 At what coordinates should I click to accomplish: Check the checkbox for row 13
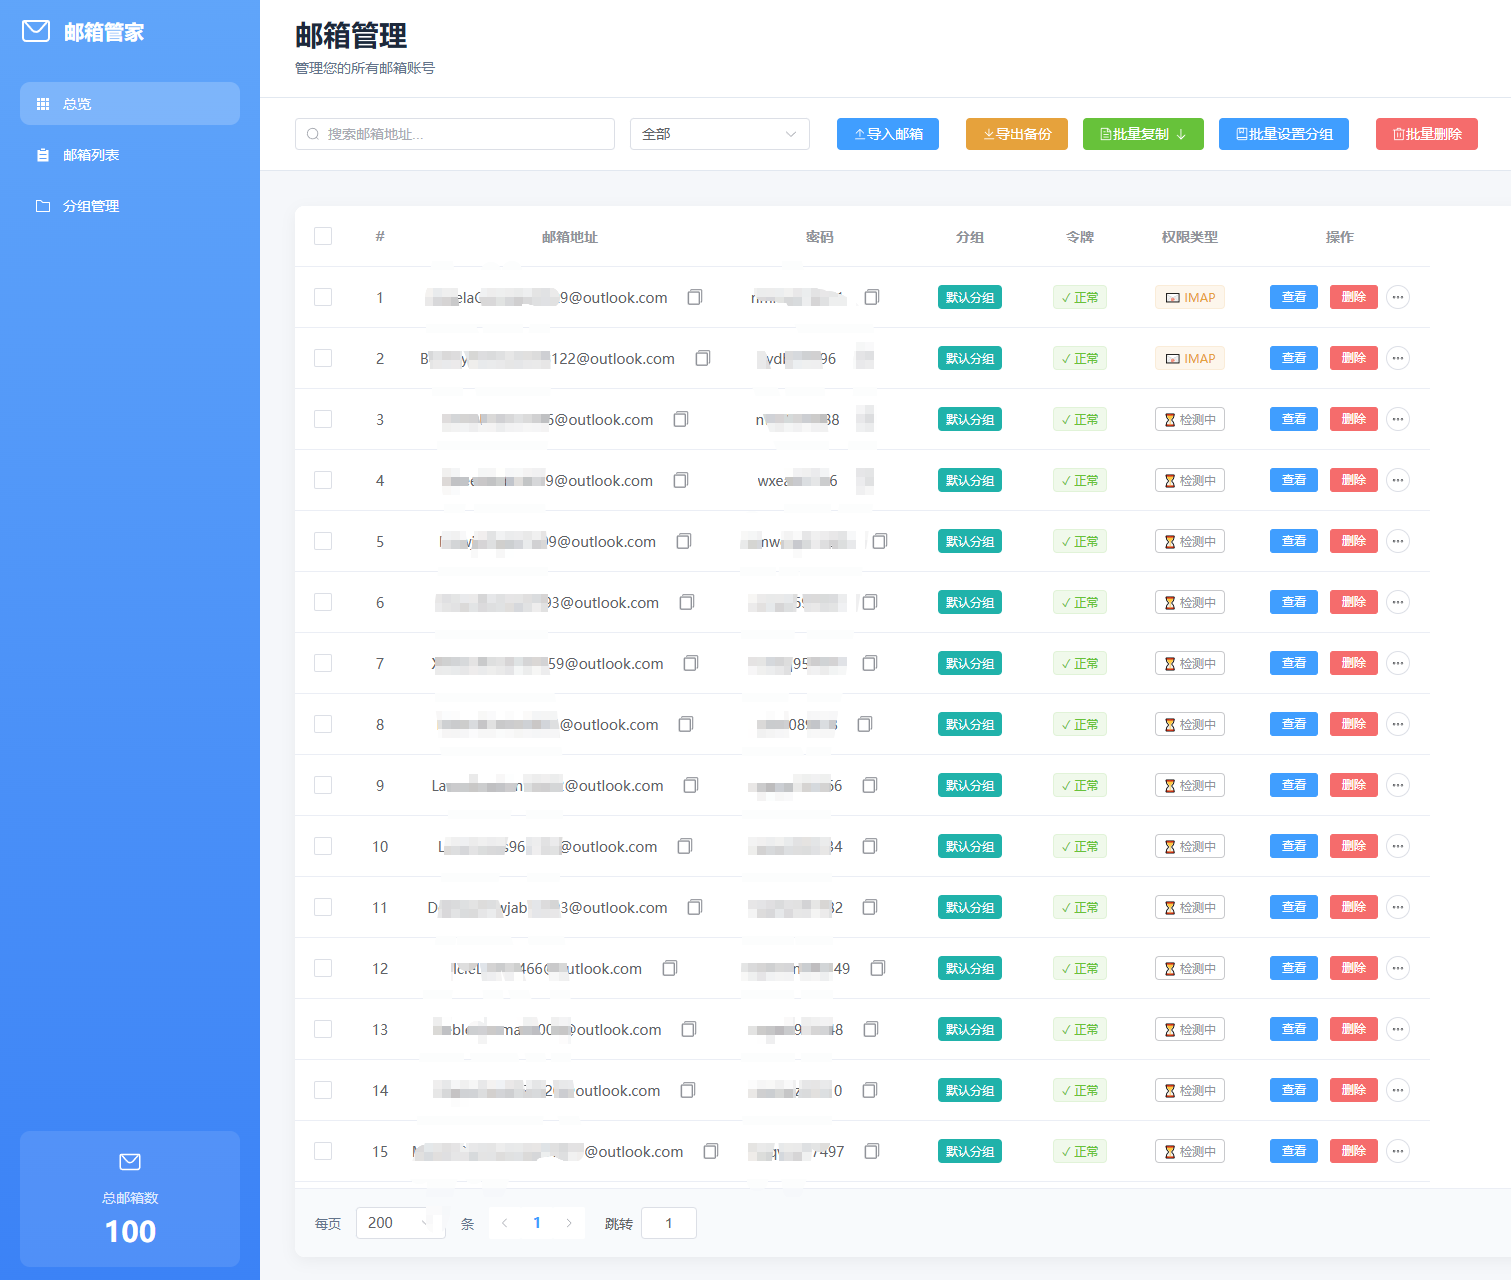(x=323, y=1029)
